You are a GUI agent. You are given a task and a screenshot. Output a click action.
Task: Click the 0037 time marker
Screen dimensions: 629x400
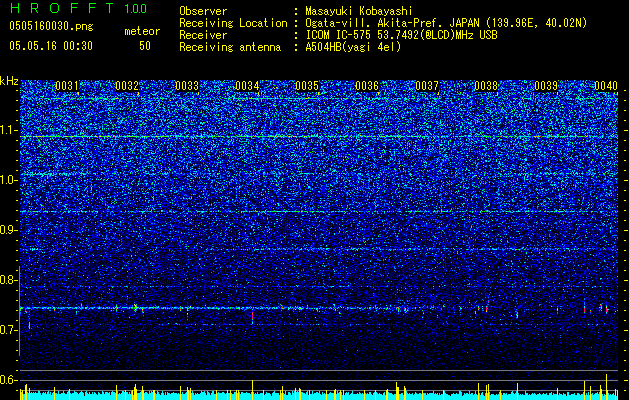(x=427, y=86)
